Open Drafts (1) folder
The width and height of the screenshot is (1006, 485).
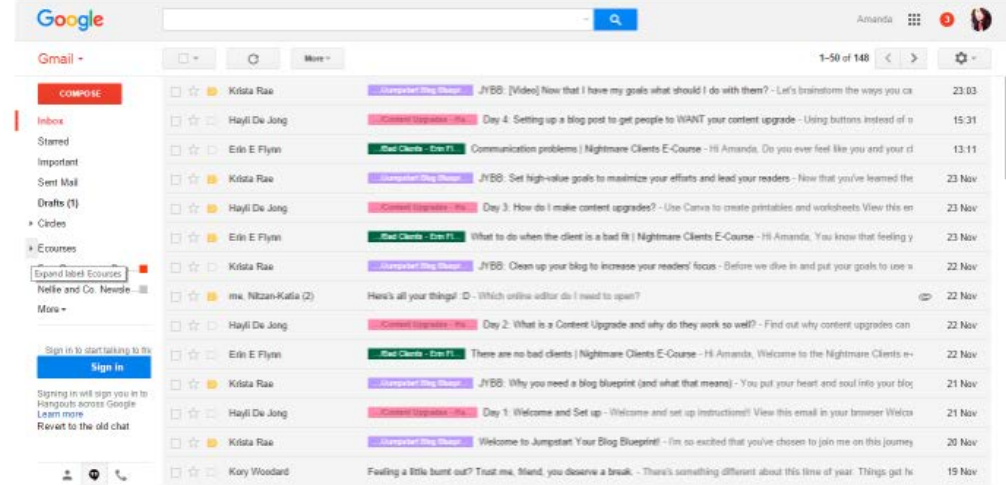(x=58, y=203)
